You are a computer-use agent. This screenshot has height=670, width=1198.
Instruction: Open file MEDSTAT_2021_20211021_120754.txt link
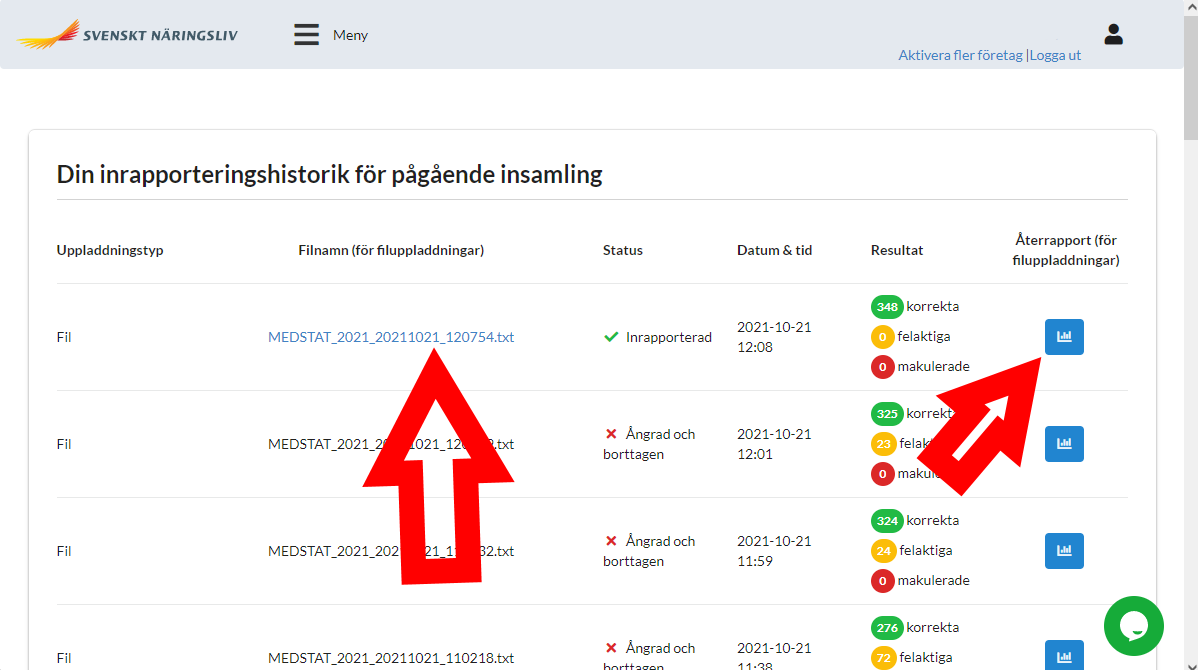click(391, 337)
